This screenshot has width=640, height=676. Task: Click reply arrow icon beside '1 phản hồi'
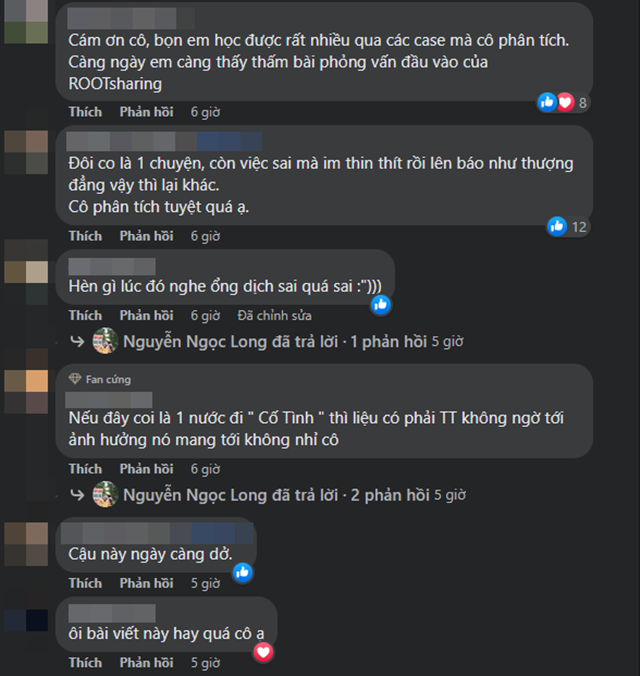point(77,341)
